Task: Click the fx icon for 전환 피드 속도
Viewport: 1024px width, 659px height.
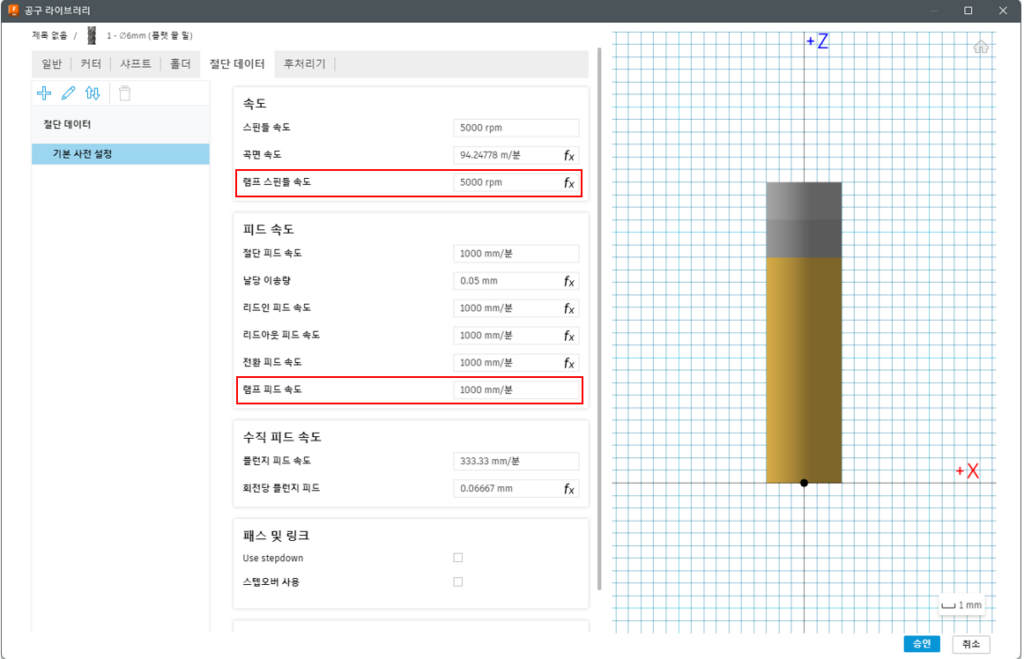Action: tap(569, 363)
